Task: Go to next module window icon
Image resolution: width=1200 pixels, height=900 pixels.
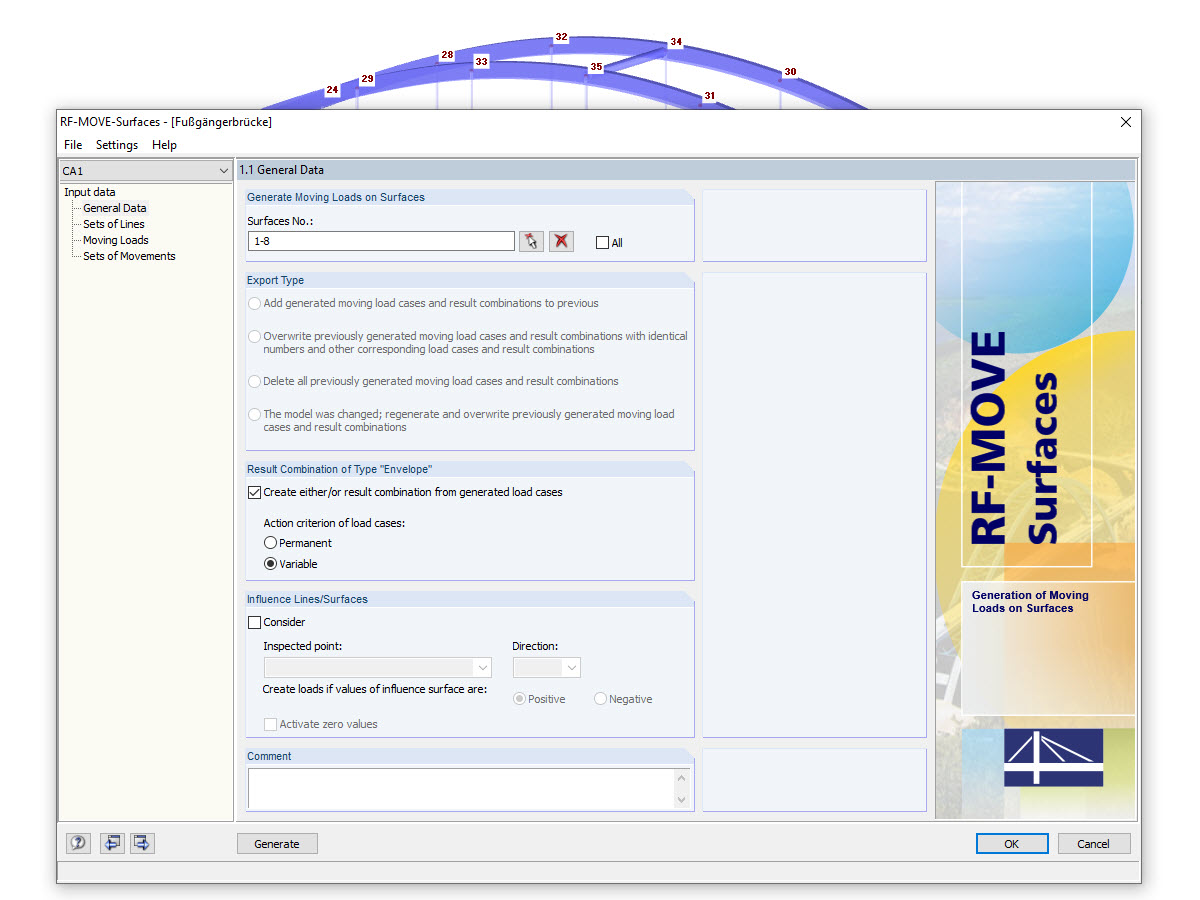Action: (141, 843)
